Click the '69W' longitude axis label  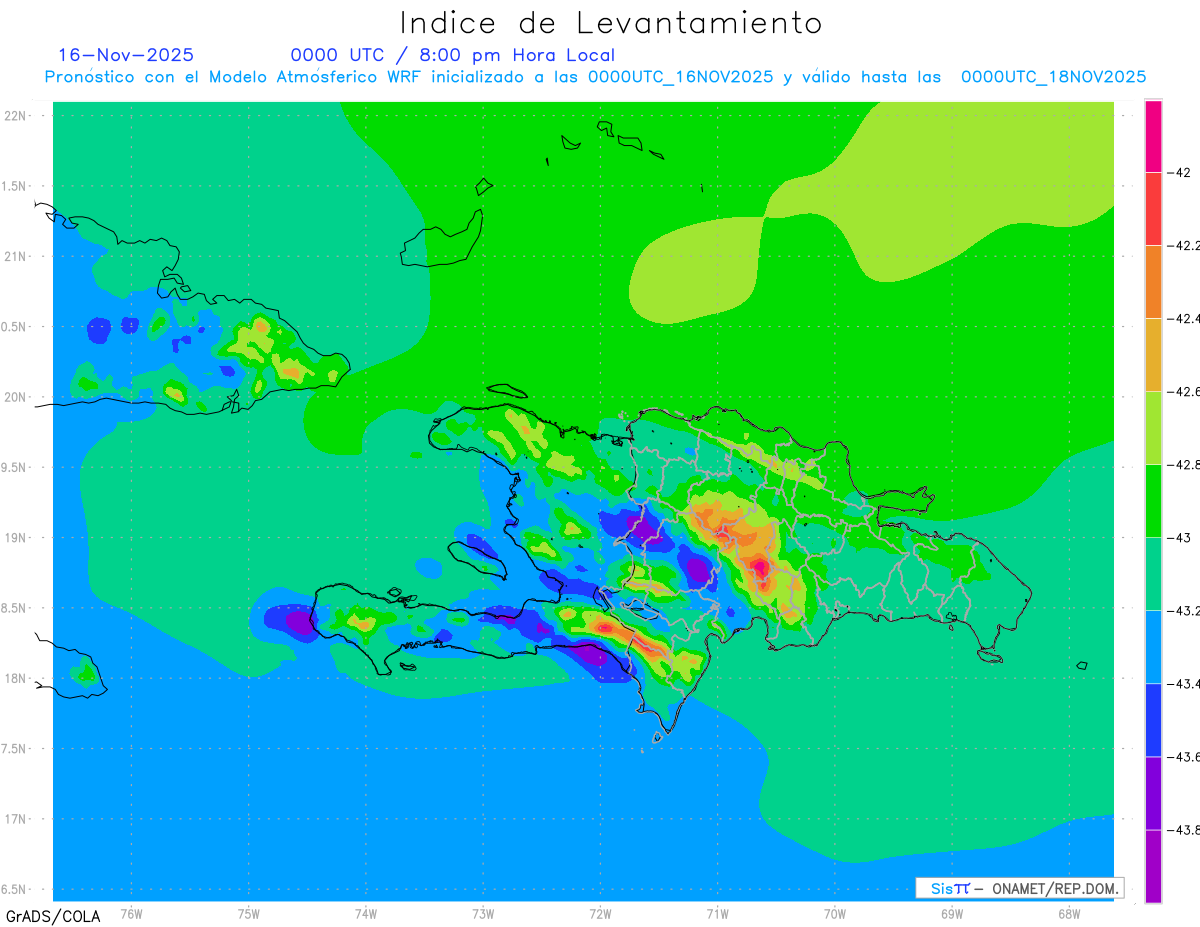tap(952, 913)
